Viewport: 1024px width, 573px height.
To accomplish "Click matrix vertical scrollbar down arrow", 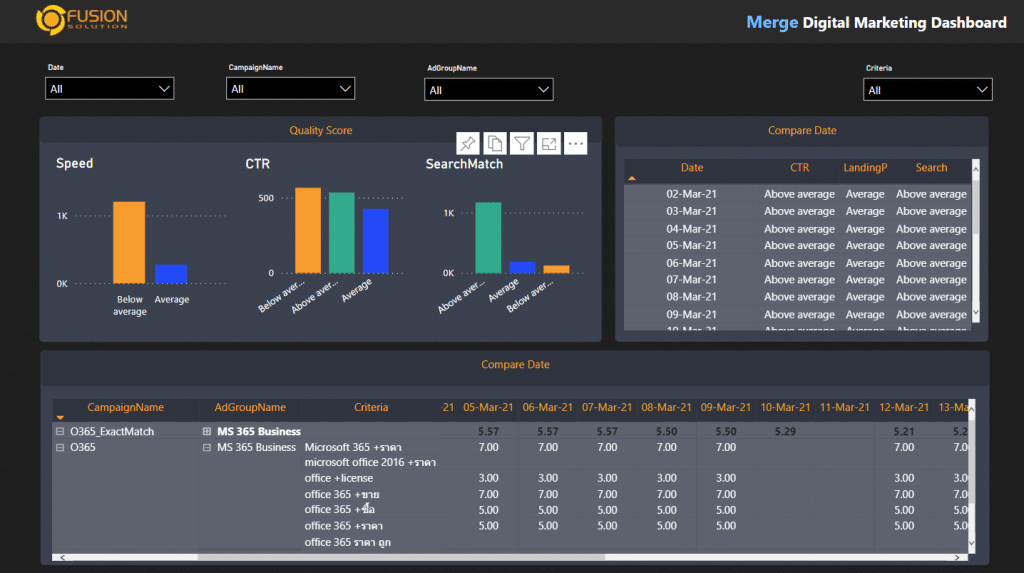I will [972, 543].
